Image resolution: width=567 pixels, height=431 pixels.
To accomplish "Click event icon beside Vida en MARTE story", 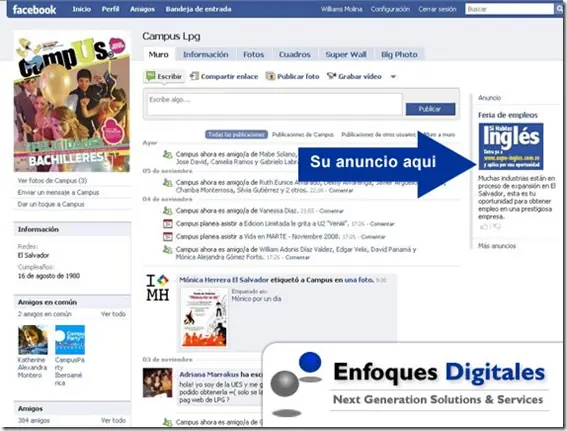I will point(167,236).
